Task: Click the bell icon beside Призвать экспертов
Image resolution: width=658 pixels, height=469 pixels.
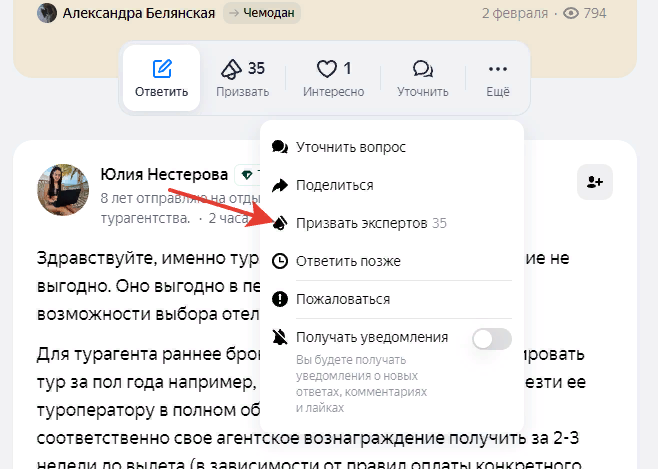Action: pos(280,223)
